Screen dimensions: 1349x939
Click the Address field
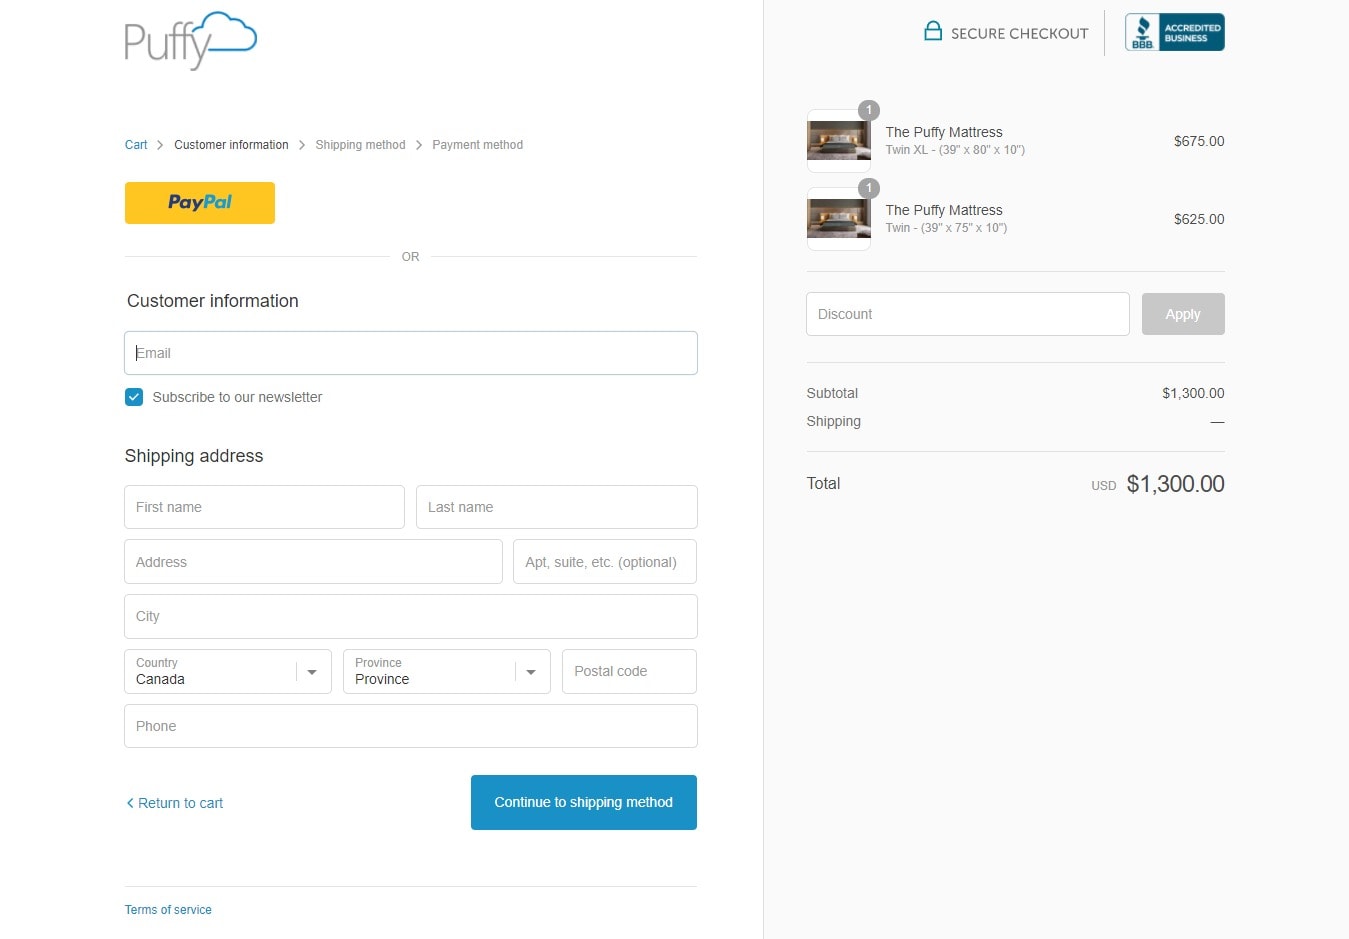[x=314, y=562]
